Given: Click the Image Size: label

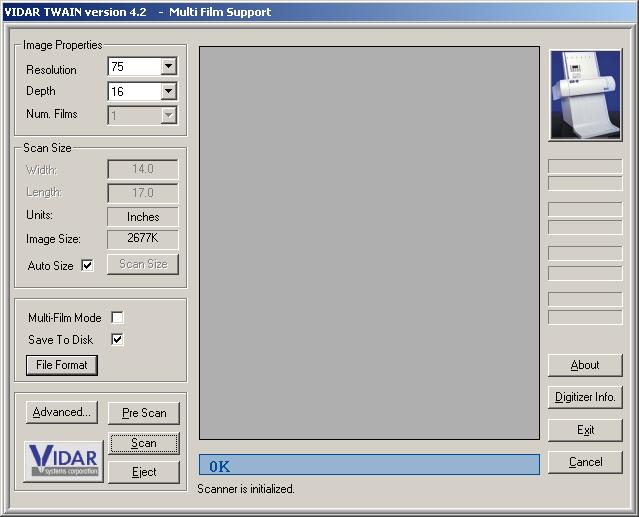Looking at the screenshot, I should click(x=53, y=239).
